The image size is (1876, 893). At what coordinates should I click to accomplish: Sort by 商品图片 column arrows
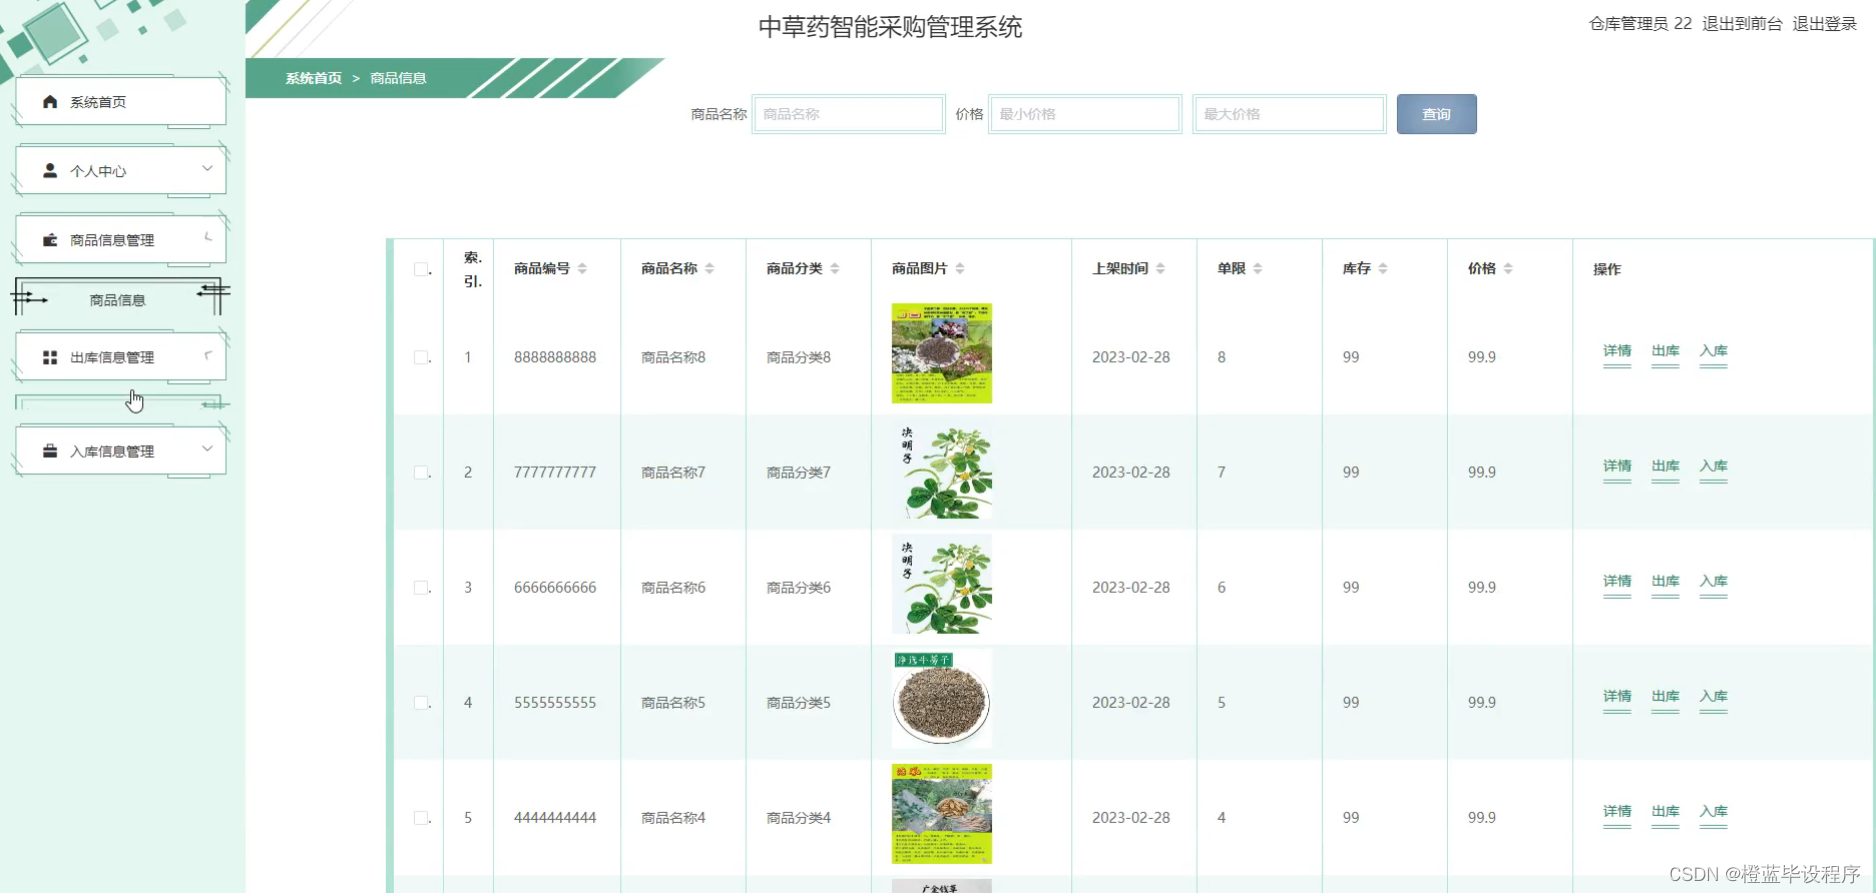pos(959,268)
